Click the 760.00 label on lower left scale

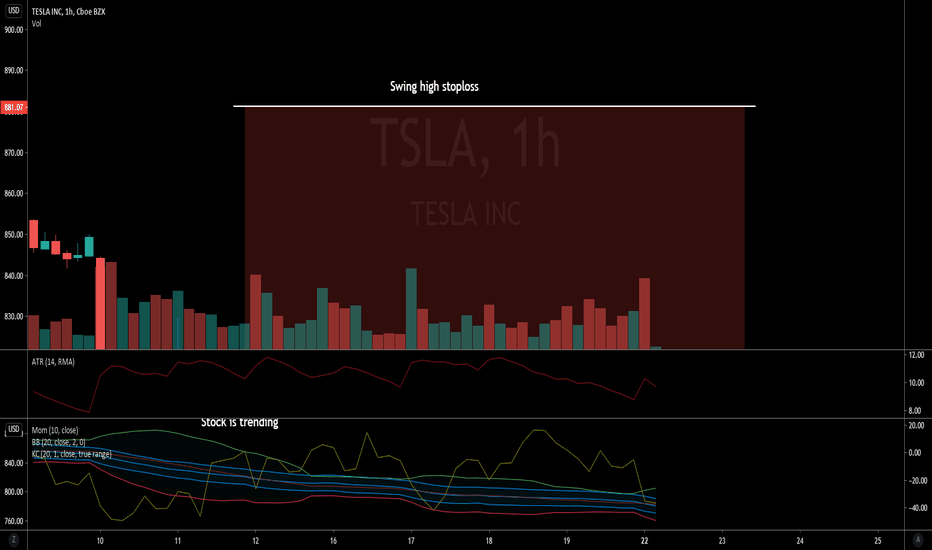[x=14, y=521]
